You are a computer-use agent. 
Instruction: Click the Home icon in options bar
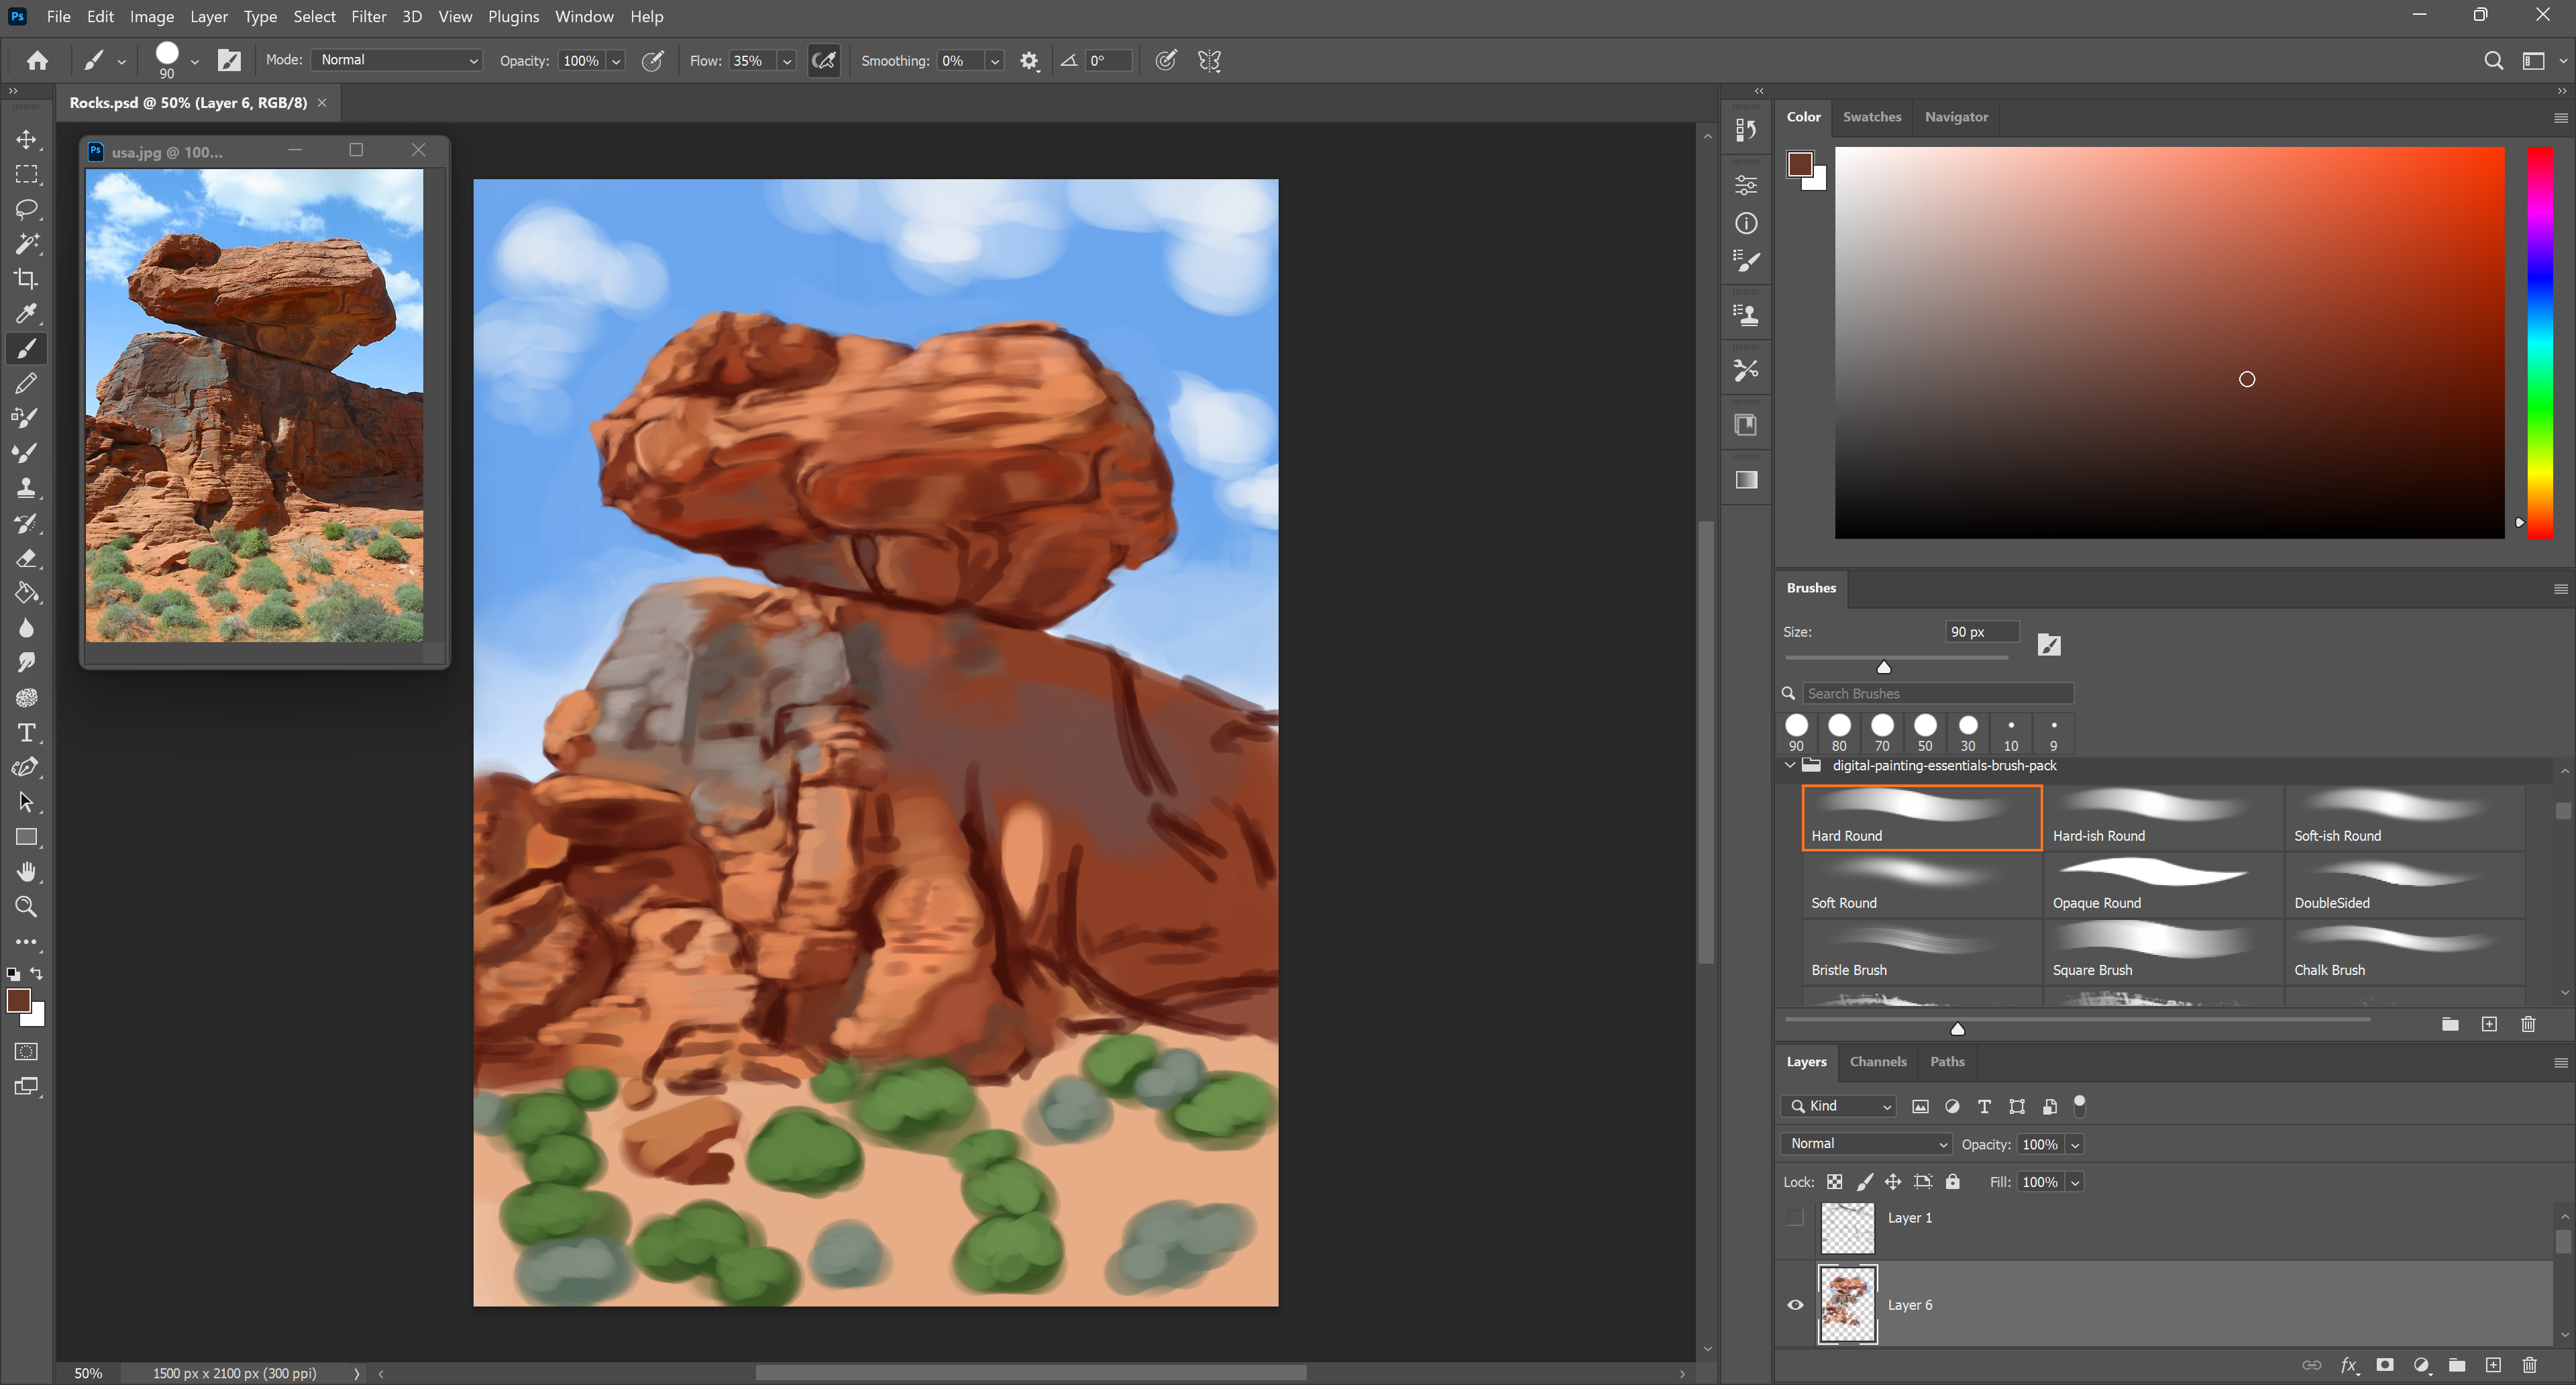37,61
